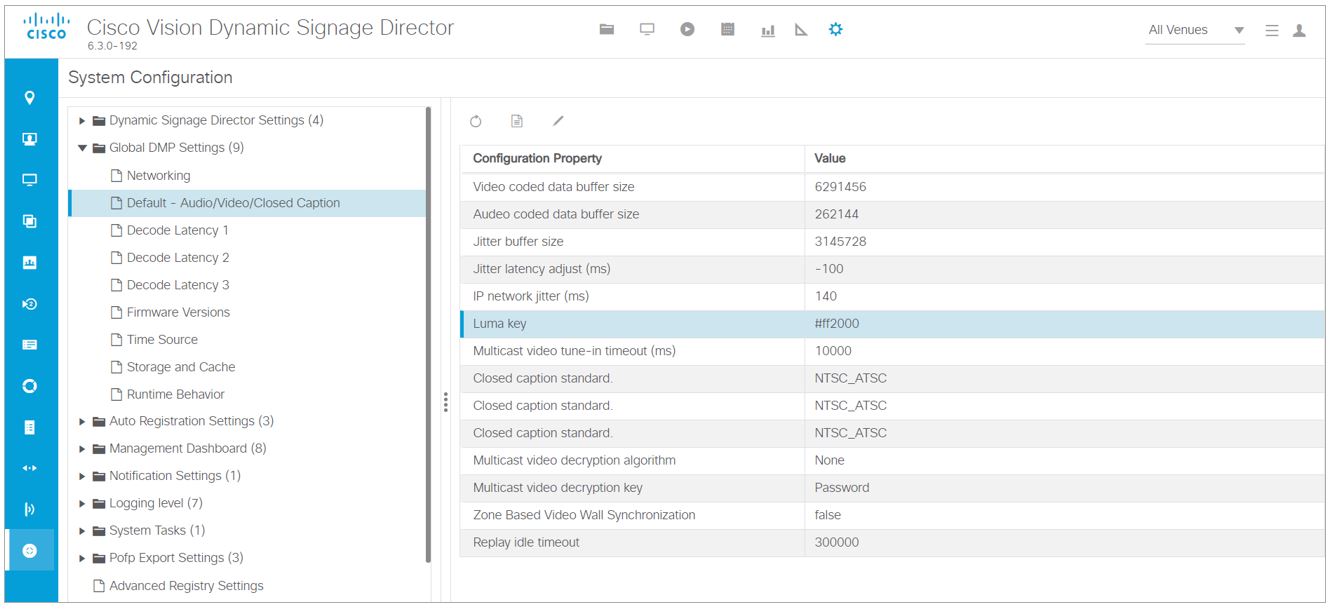
Task: Click the Configuration Property column header
Action: point(632,158)
